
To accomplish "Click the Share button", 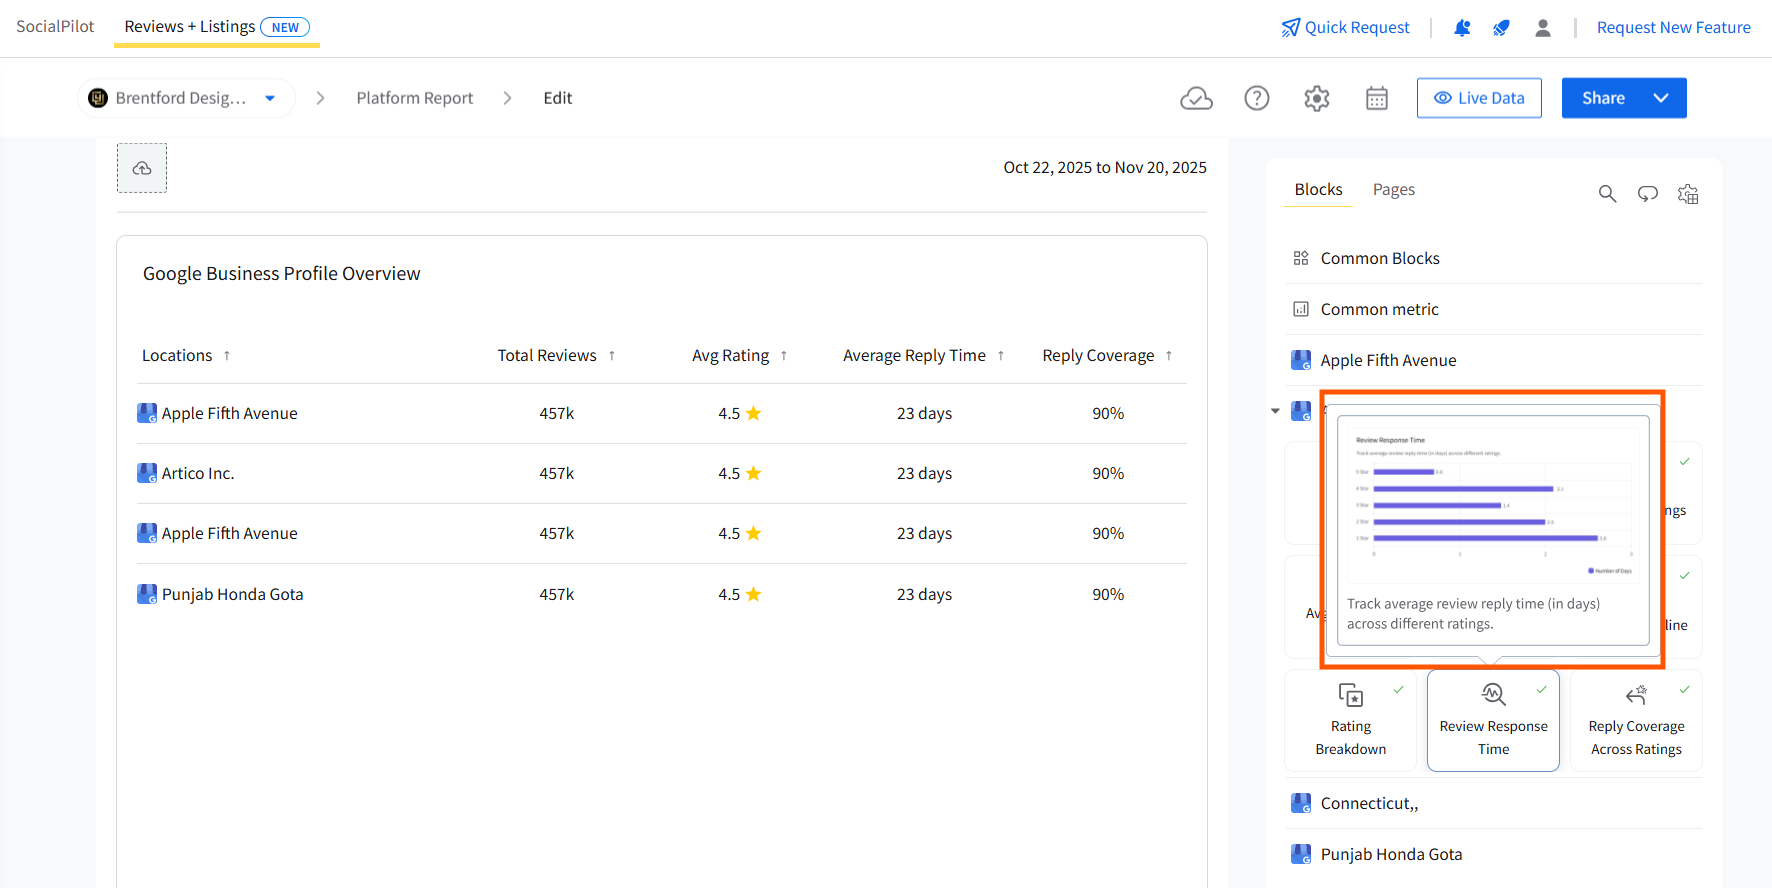I will click(1603, 98).
